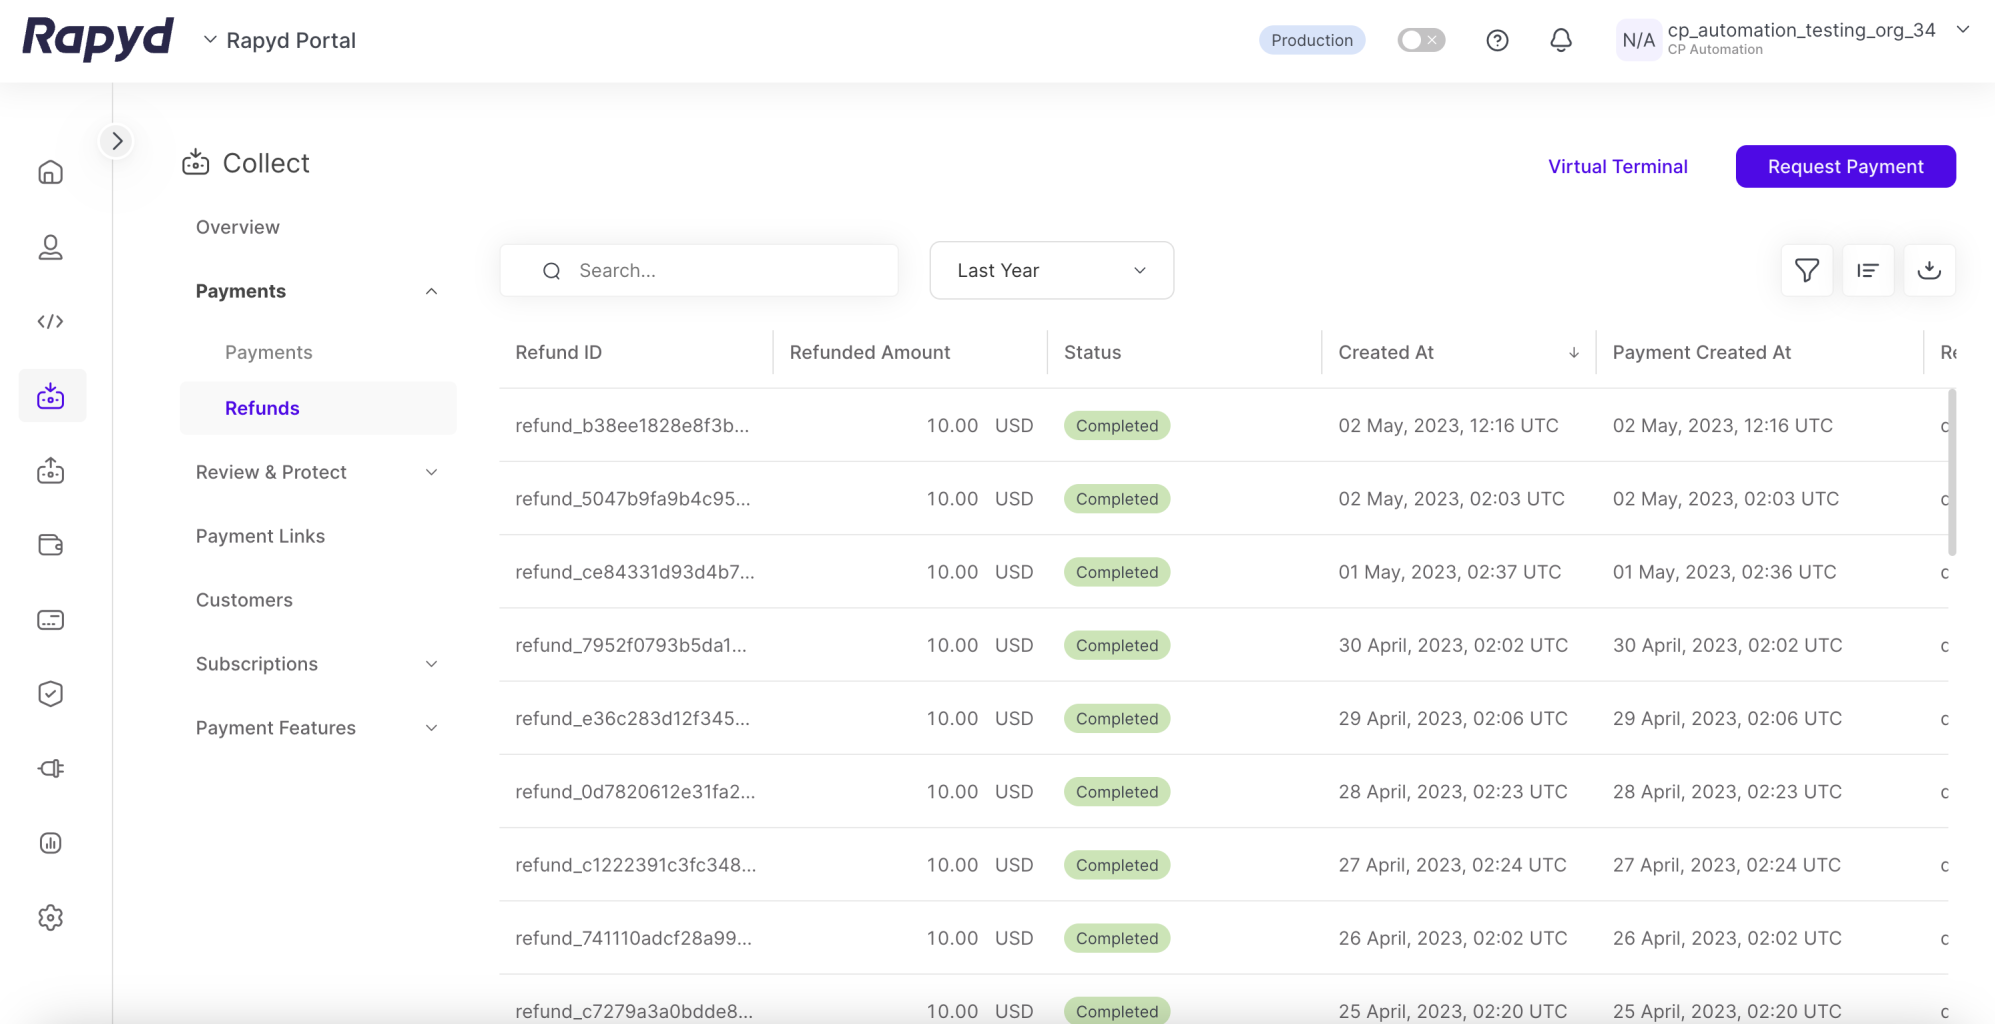Viewport: 1995px width, 1024px height.
Task: Toggle the Production sandbox switch
Action: point(1420,40)
